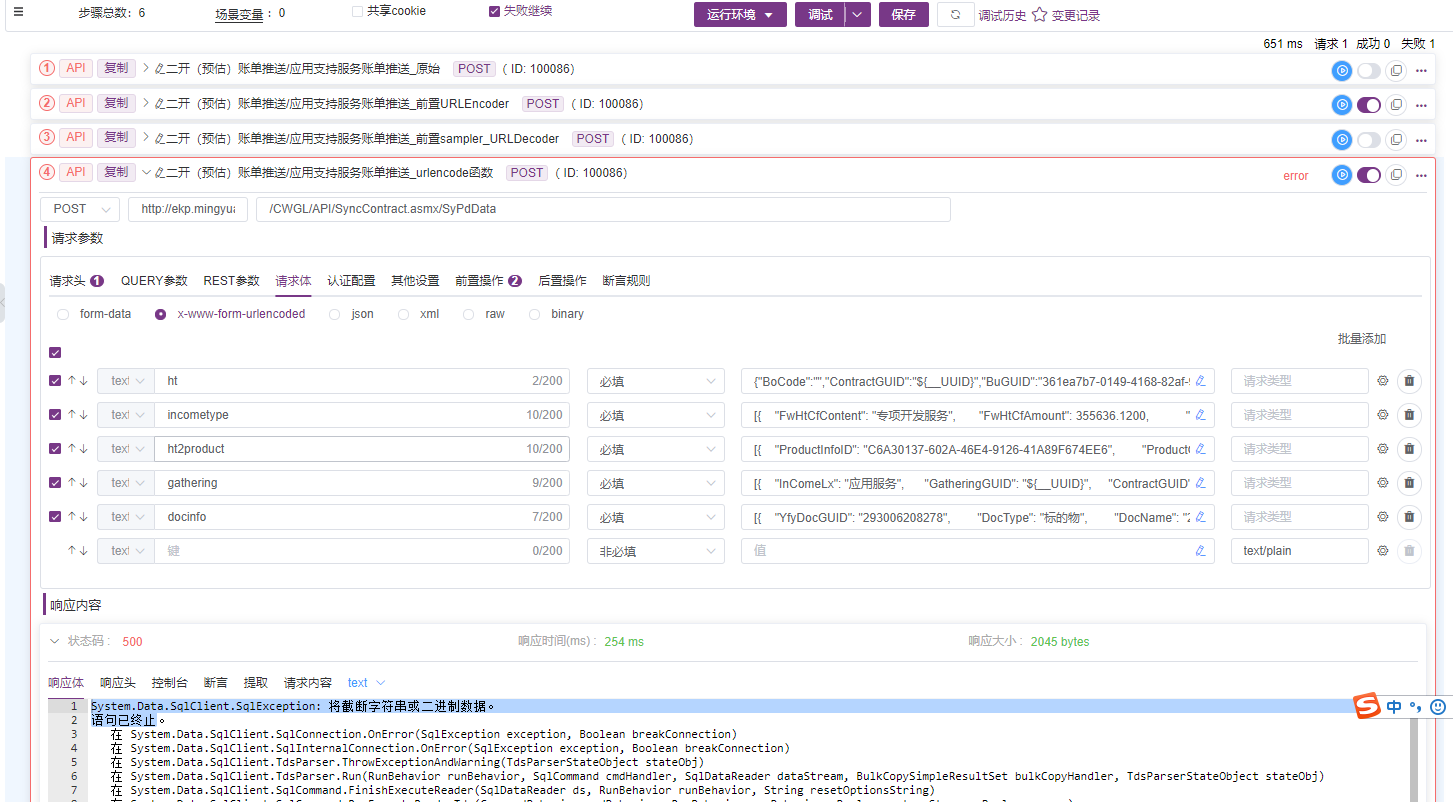Run step 1 with its play icon
Screen dimensions: 1453x802
pyautogui.click(x=1342, y=70)
